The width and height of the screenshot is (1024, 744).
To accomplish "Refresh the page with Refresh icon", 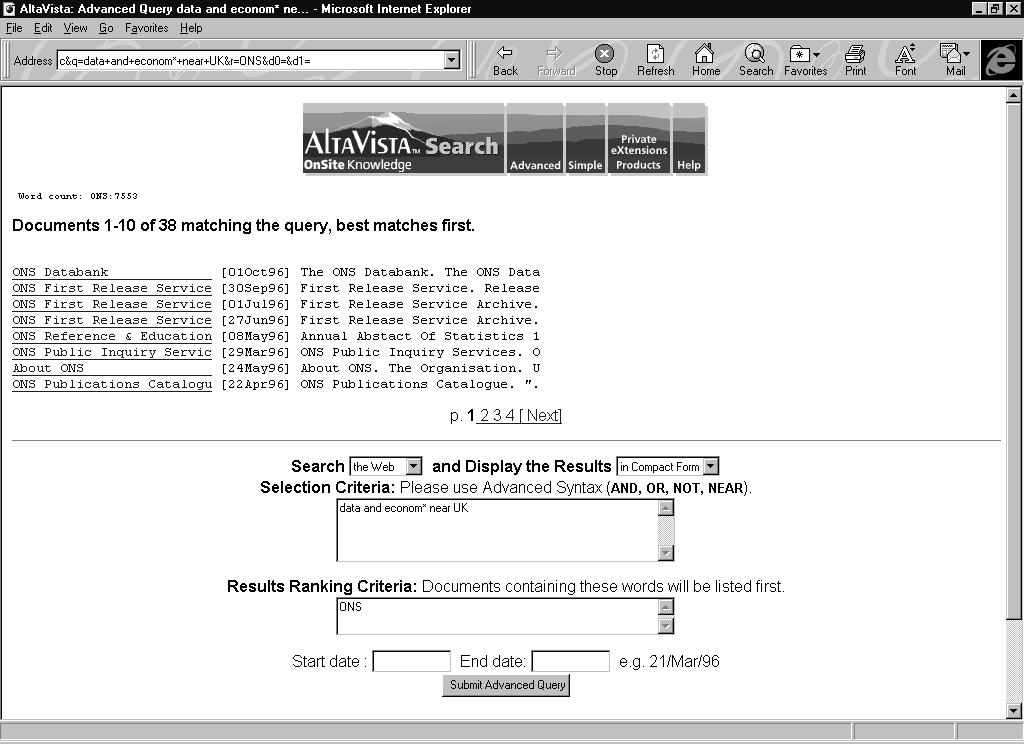I will 655,60.
